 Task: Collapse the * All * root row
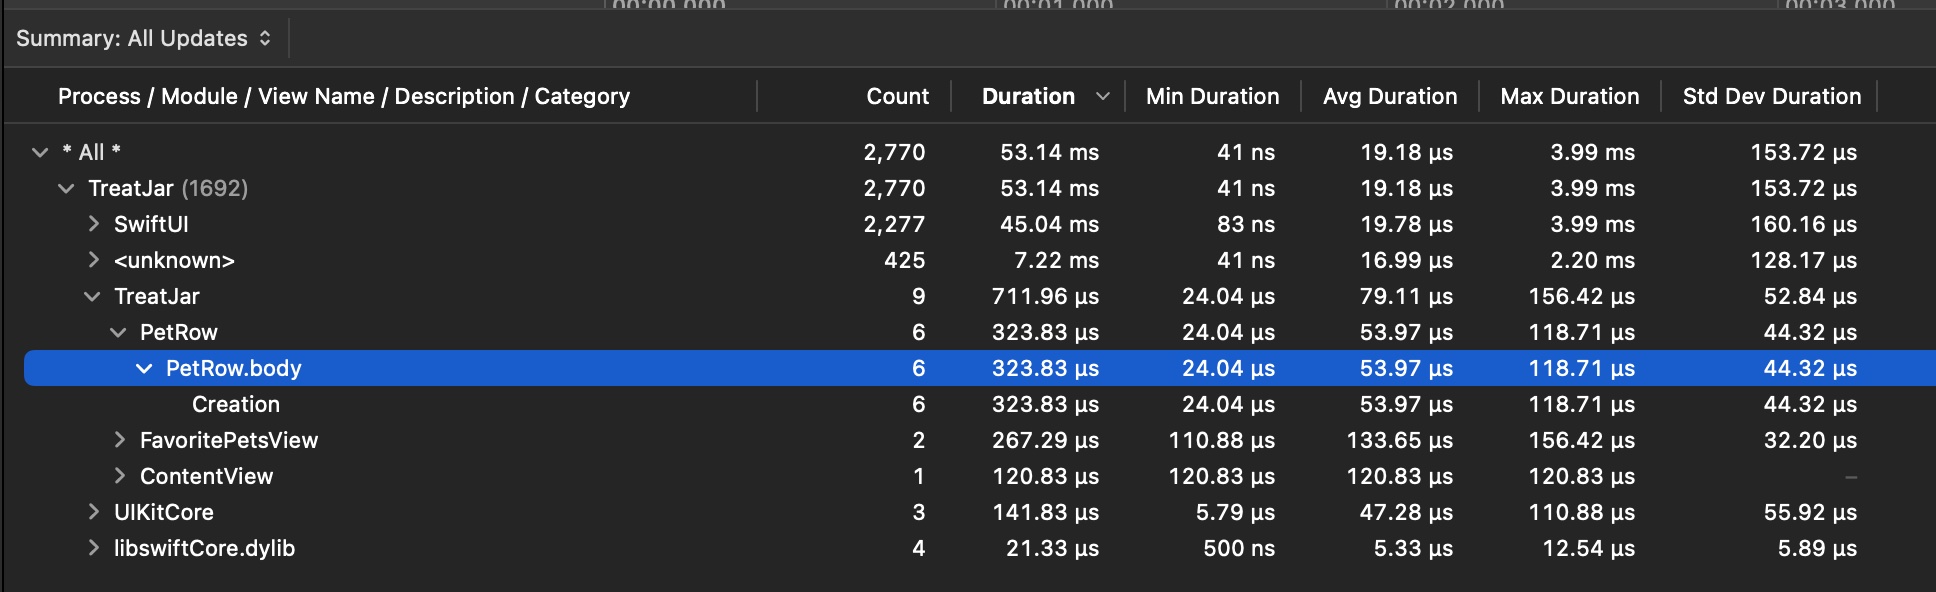click(40, 152)
